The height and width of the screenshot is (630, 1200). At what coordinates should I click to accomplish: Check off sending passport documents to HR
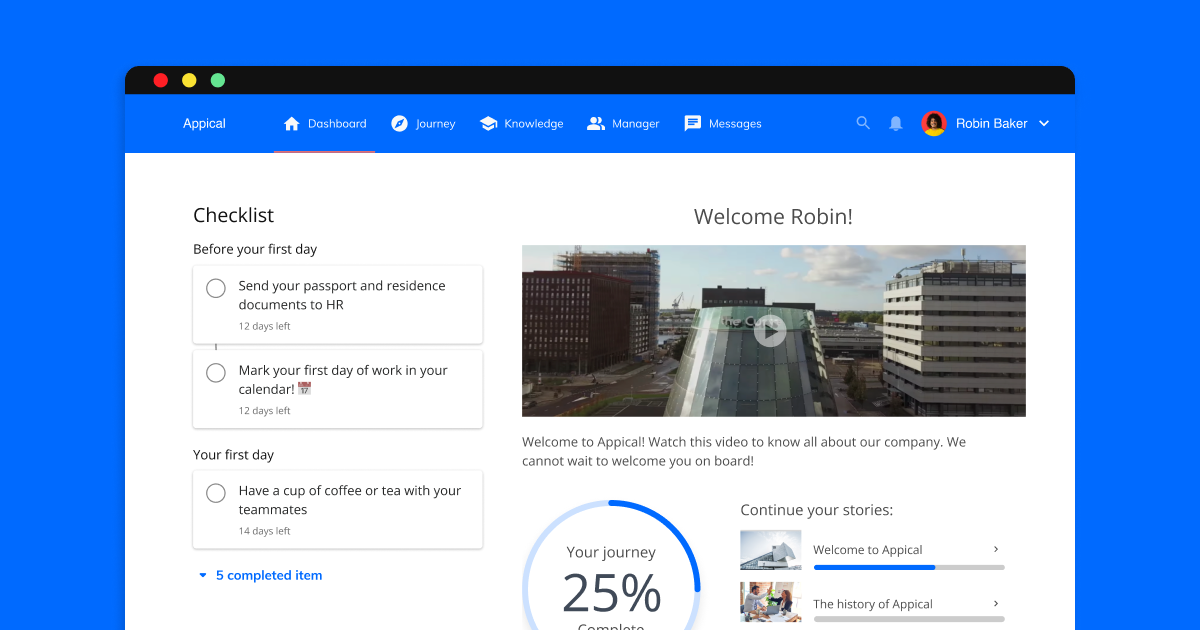215,288
